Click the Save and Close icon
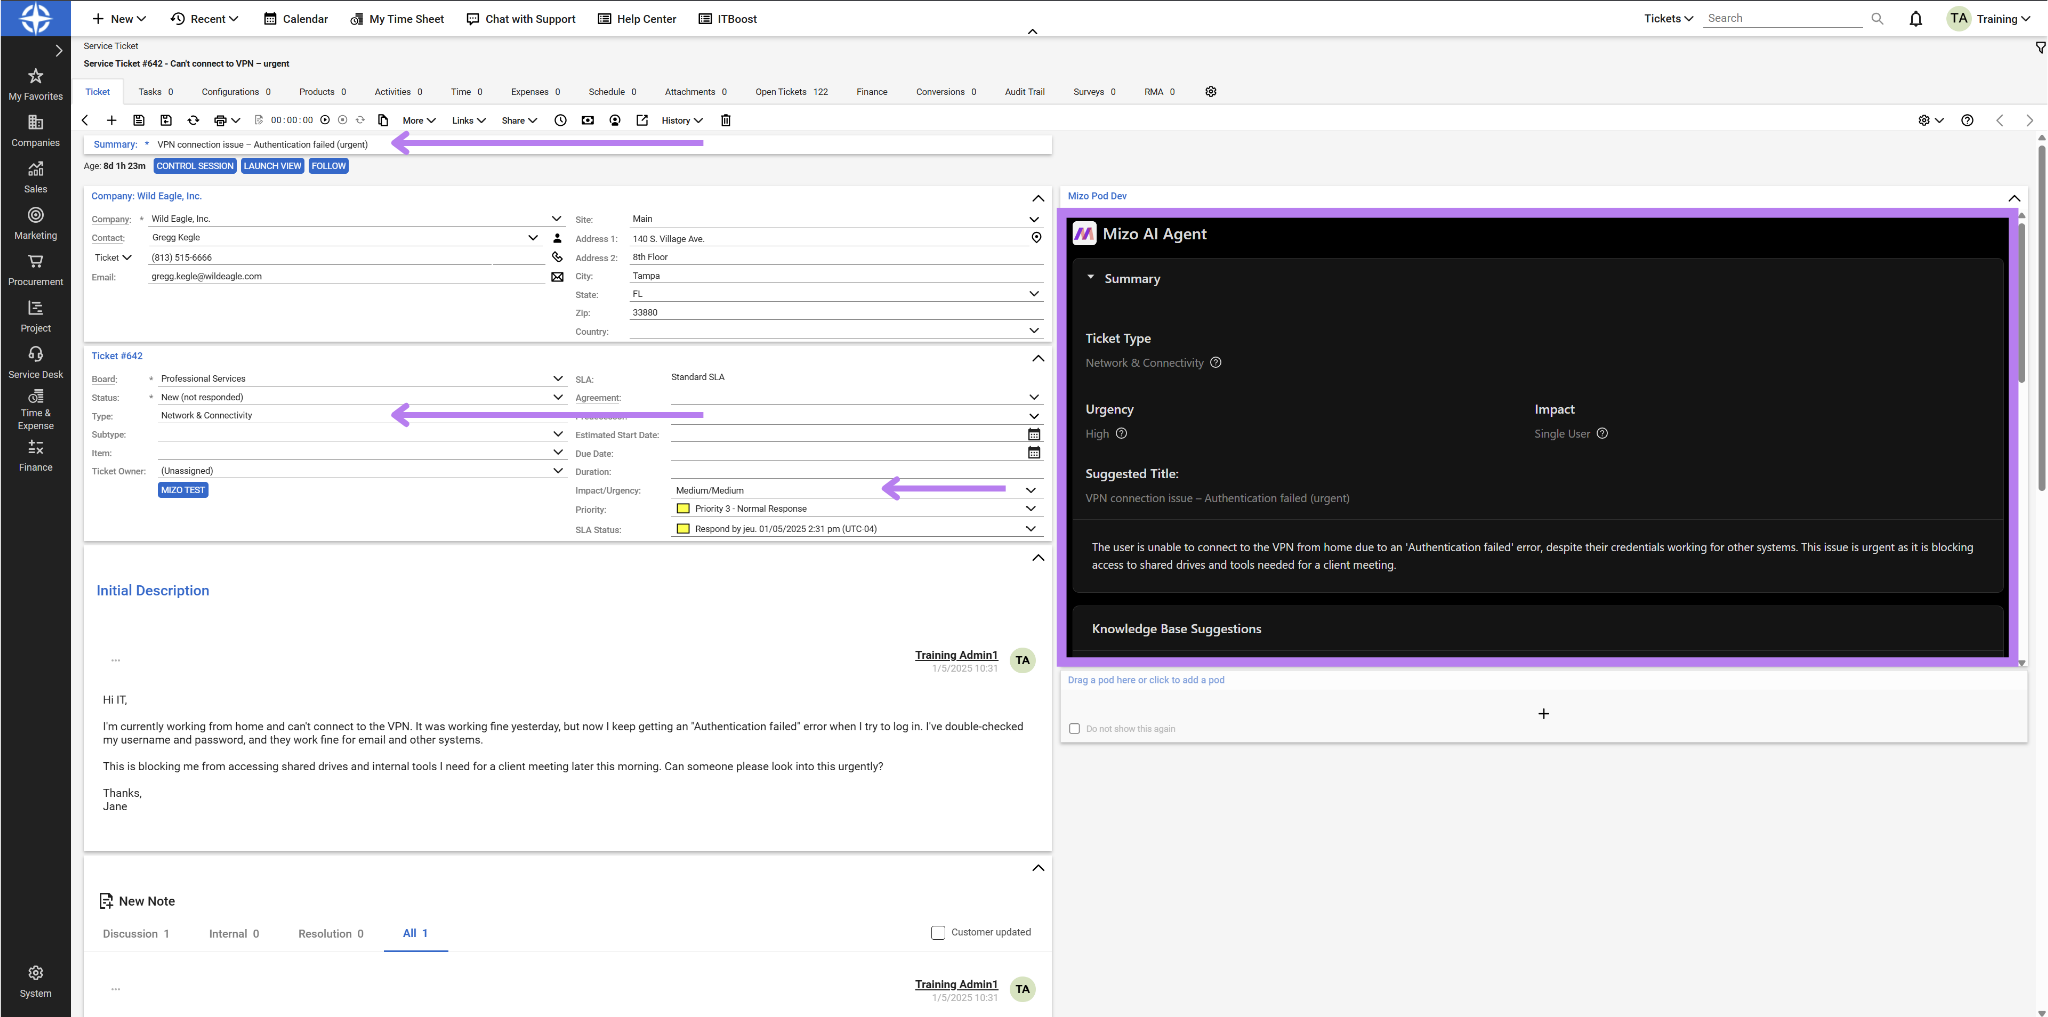 (x=166, y=120)
